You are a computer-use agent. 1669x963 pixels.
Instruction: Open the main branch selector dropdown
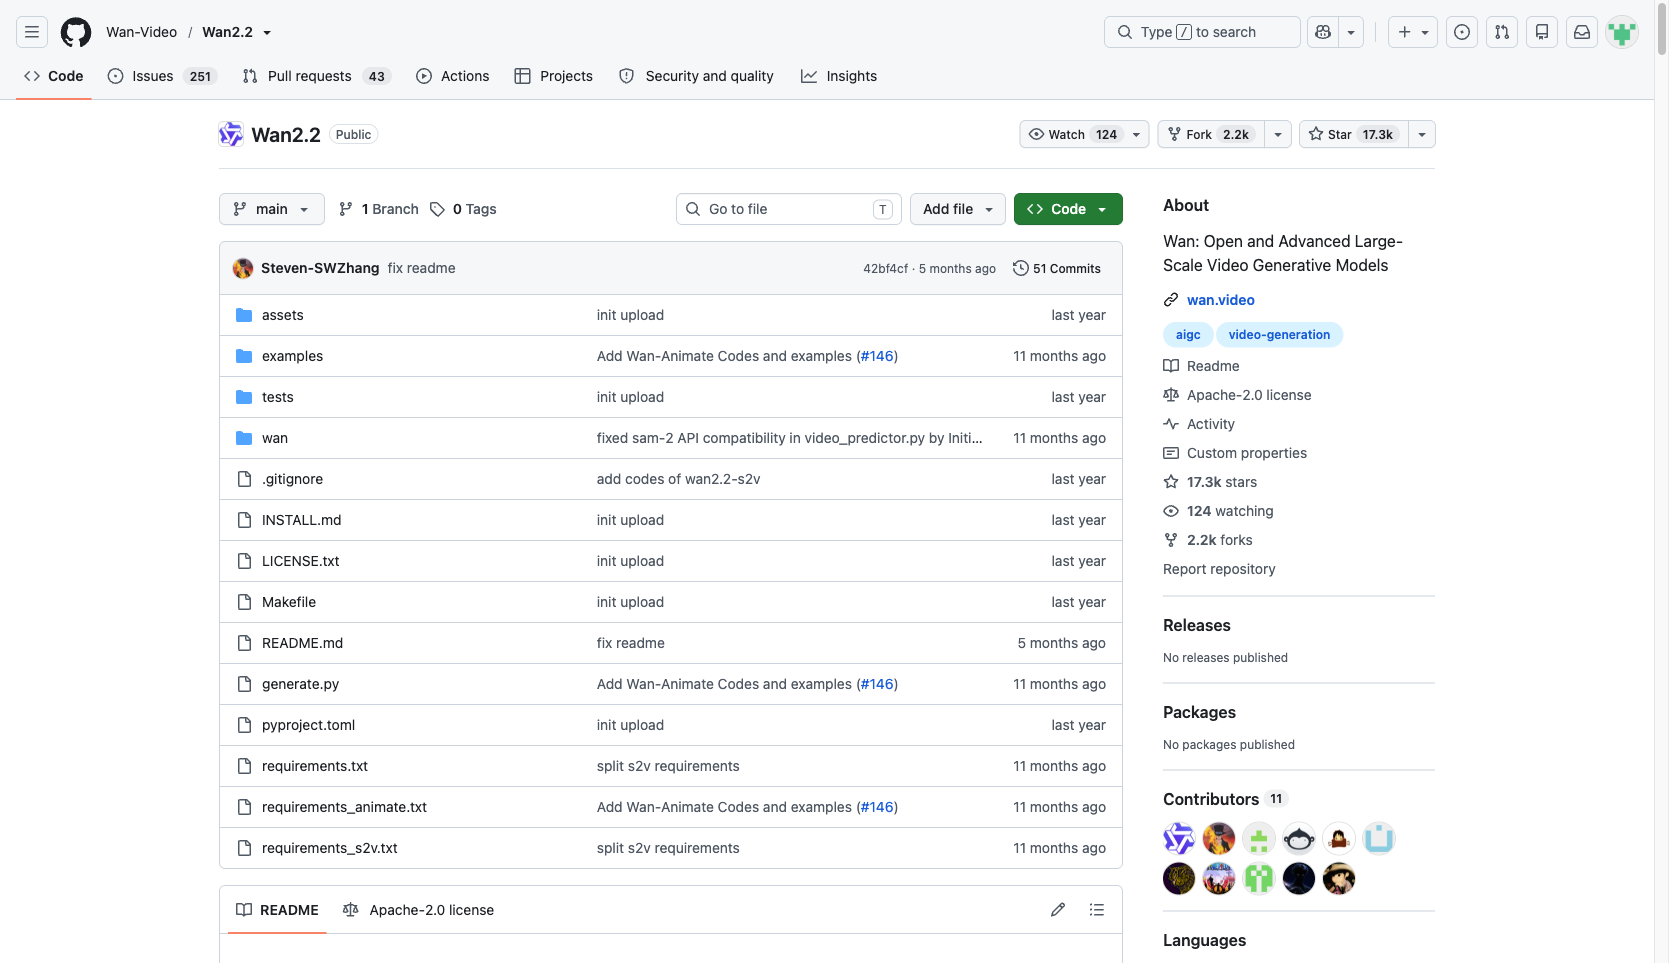pyautogui.click(x=272, y=209)
